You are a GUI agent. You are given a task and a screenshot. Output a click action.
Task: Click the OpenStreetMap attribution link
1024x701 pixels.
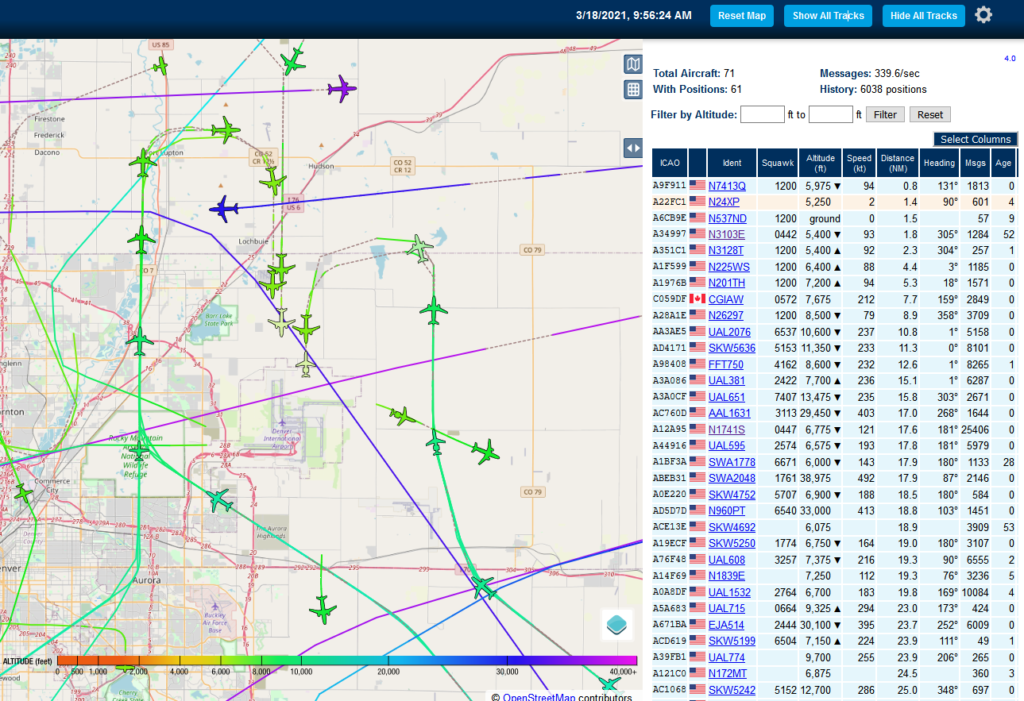[539, 696]
